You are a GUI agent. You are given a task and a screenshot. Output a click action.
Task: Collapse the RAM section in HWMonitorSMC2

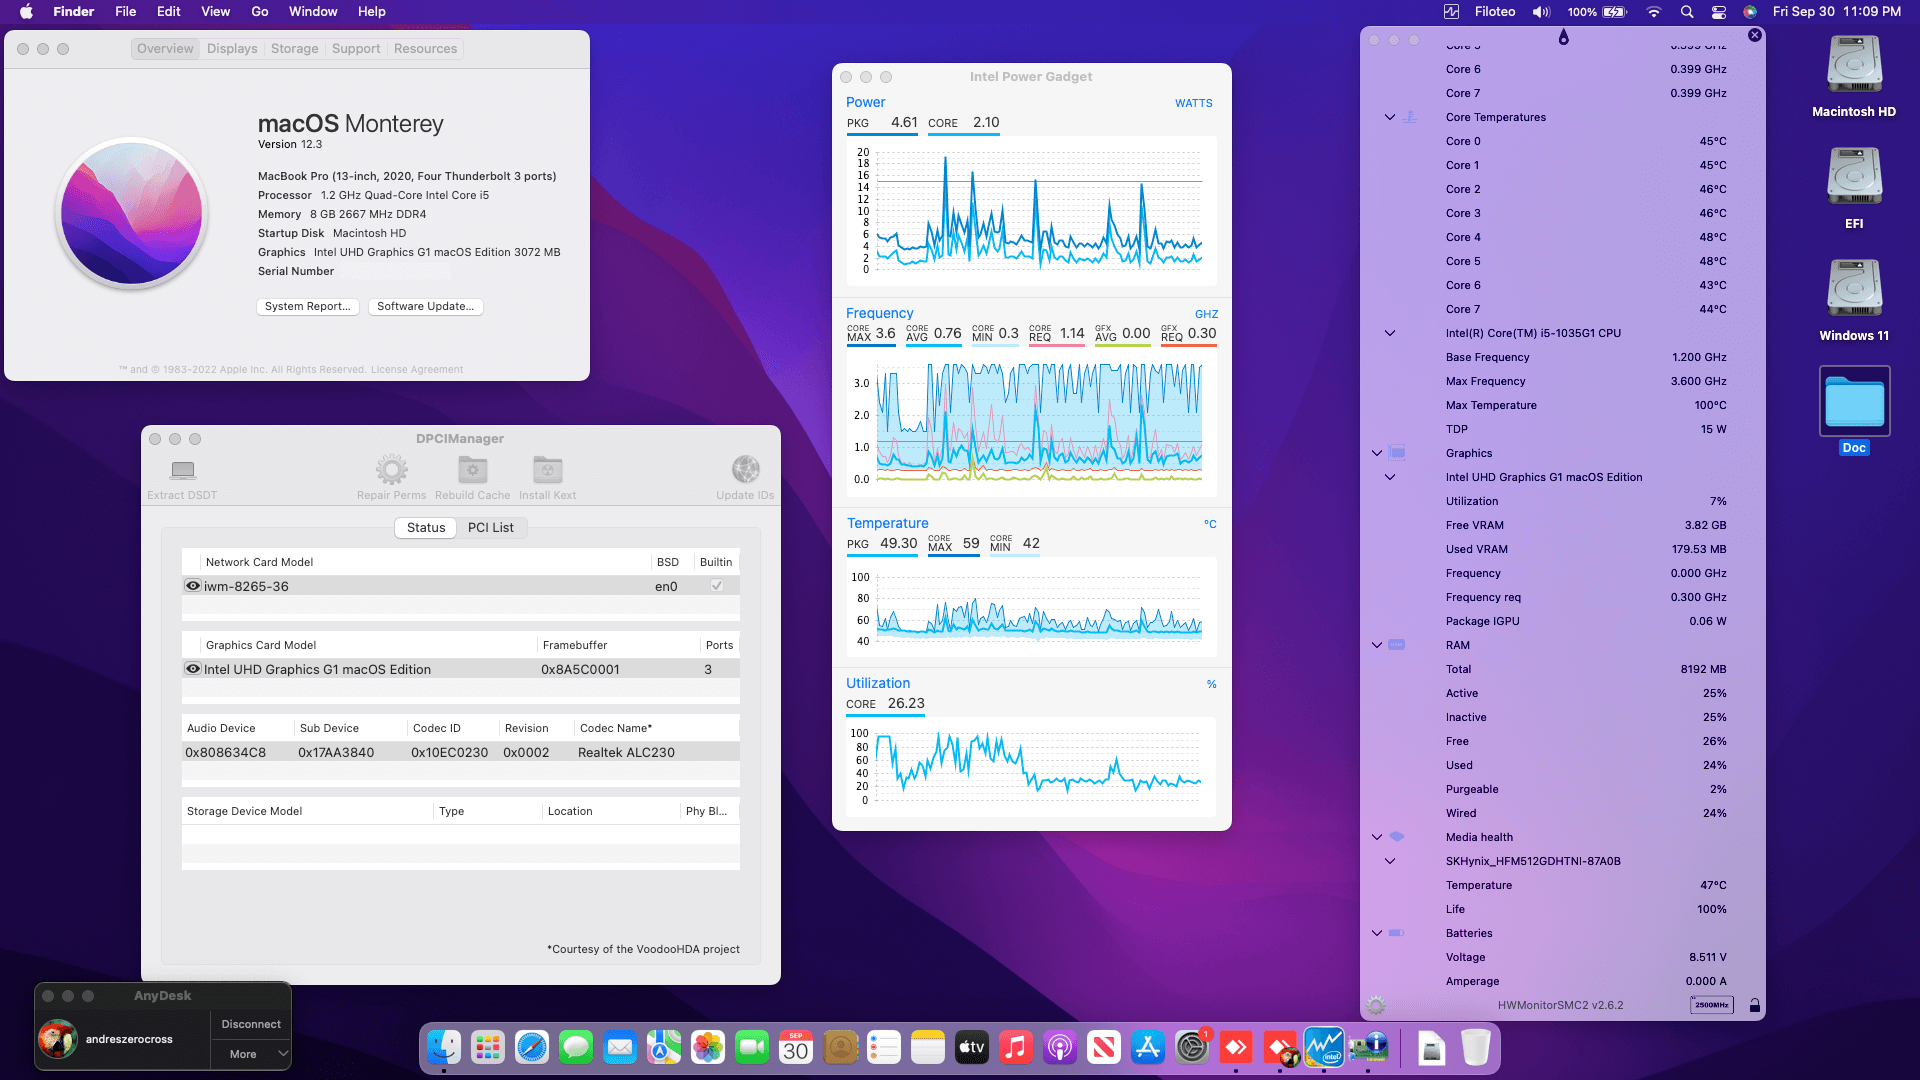pos(1377,645)
